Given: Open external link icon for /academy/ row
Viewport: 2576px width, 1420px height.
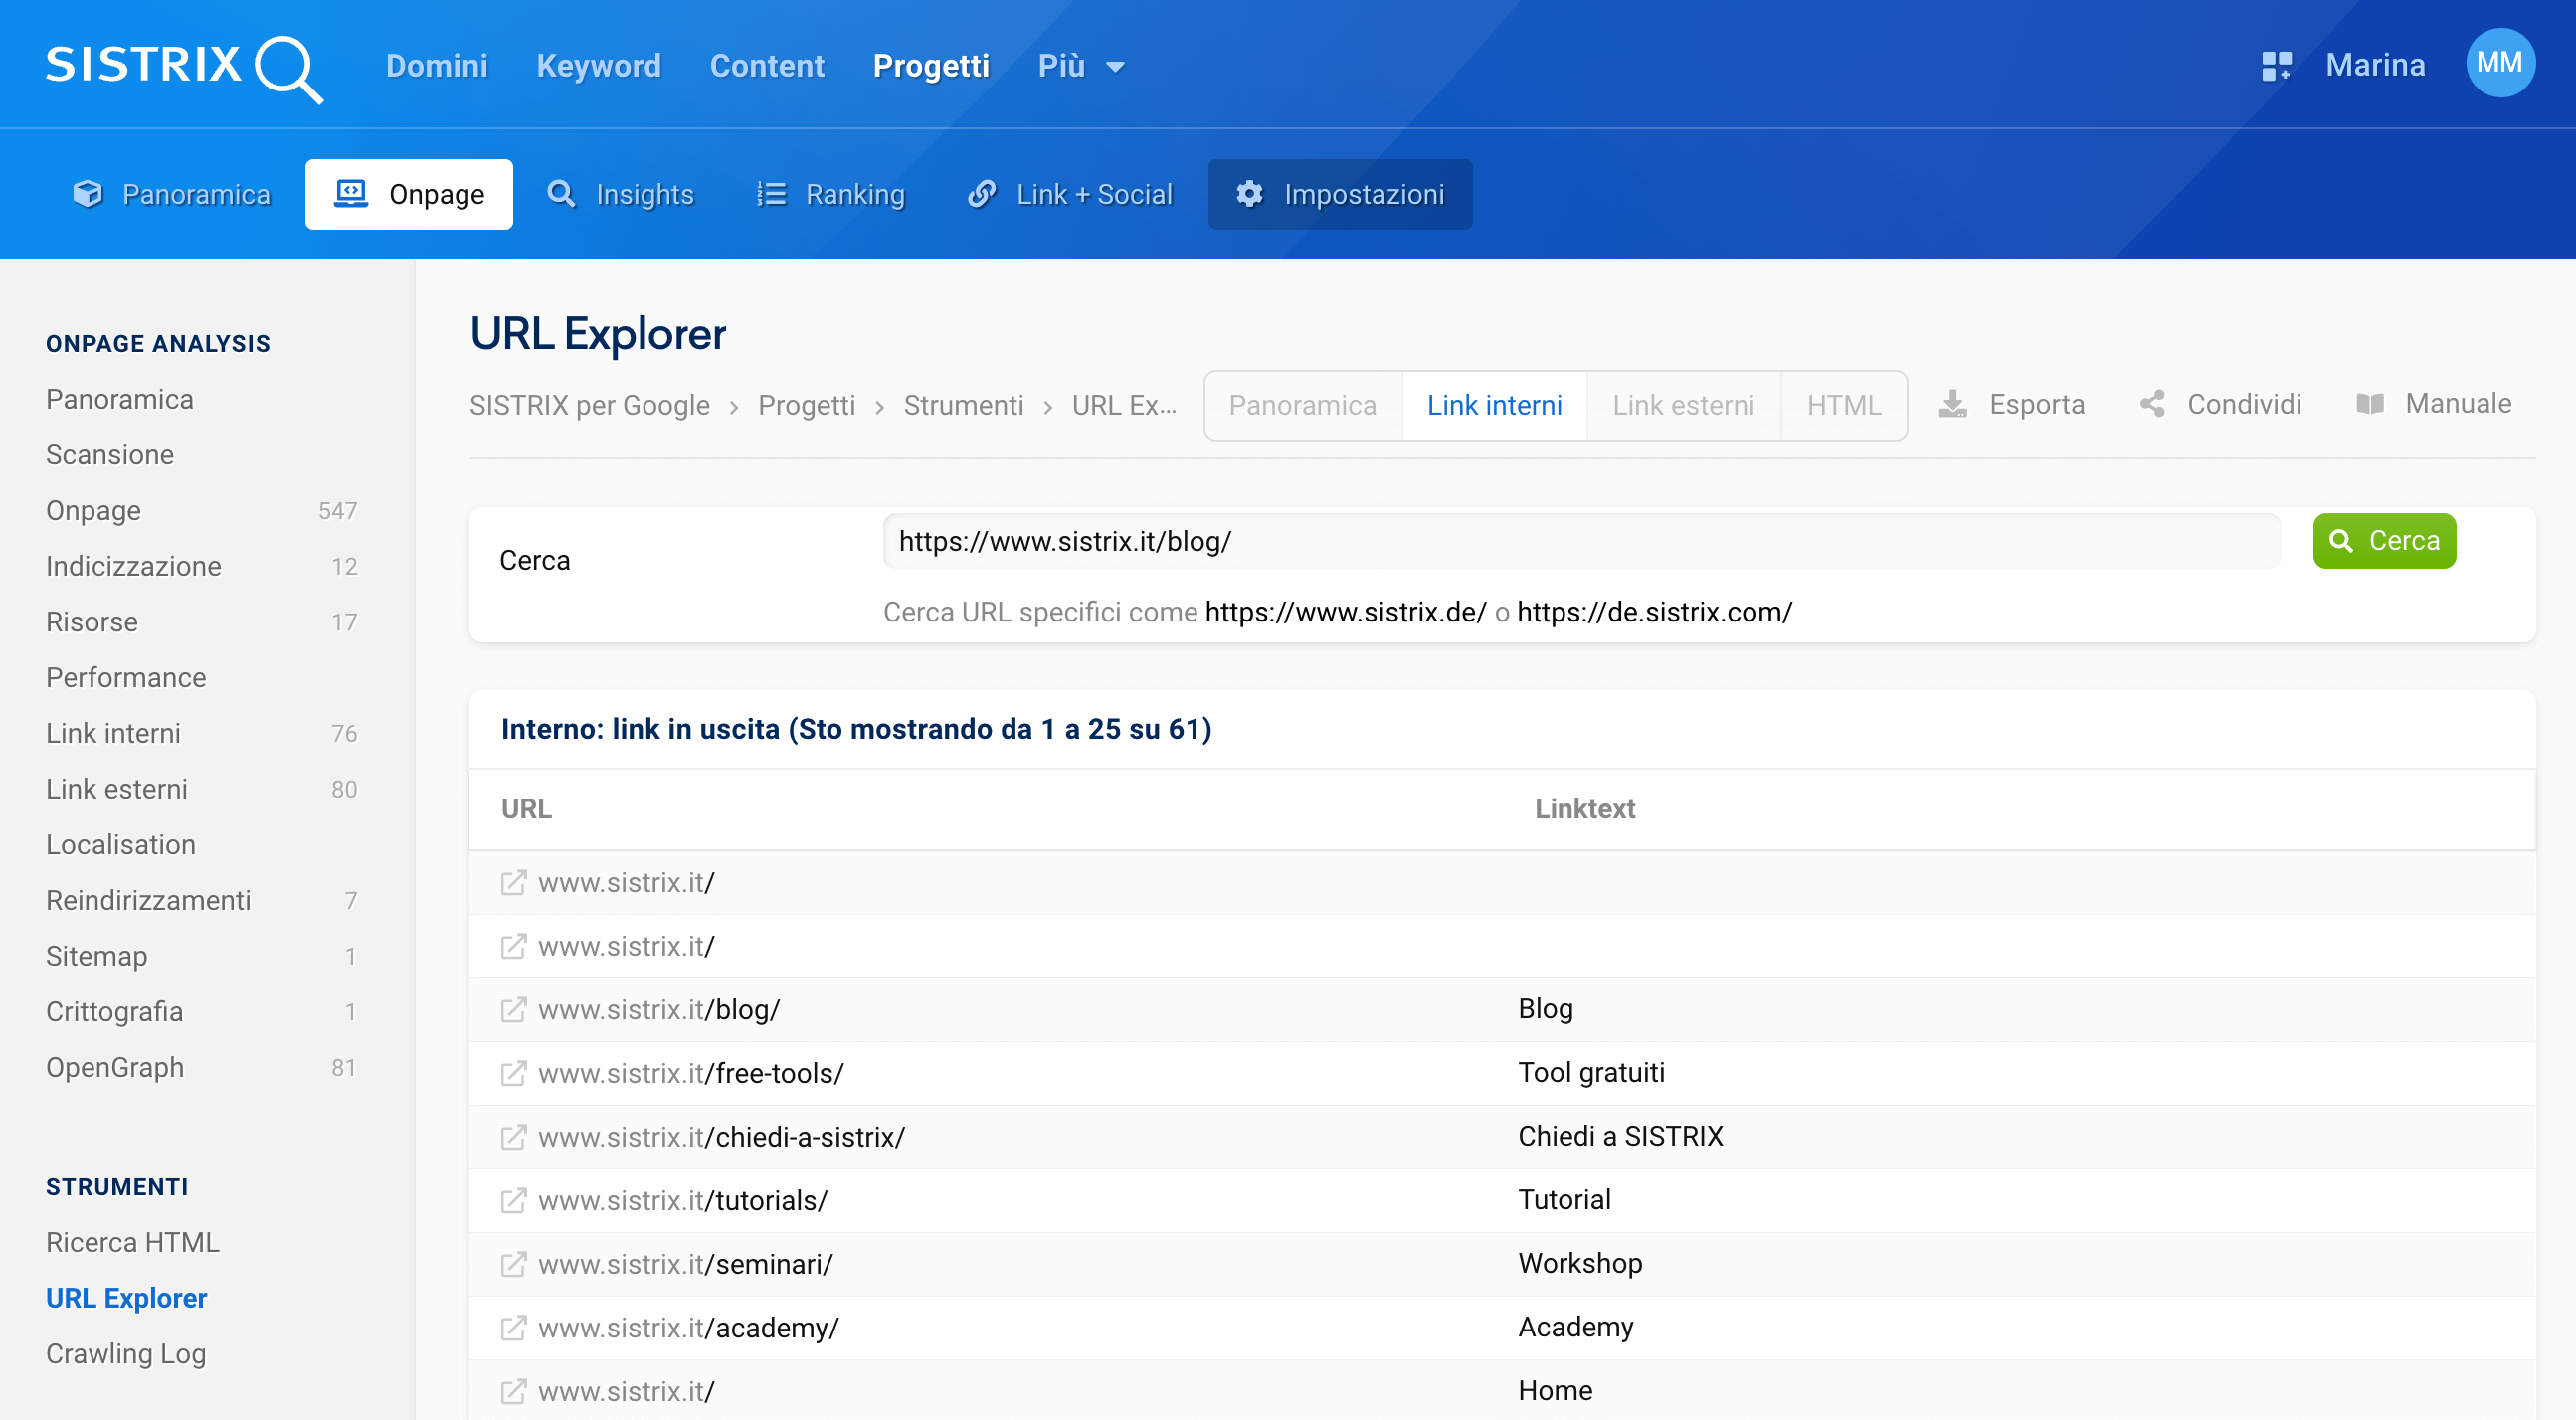Looking at the screenshot, I should click(513, 1328).
